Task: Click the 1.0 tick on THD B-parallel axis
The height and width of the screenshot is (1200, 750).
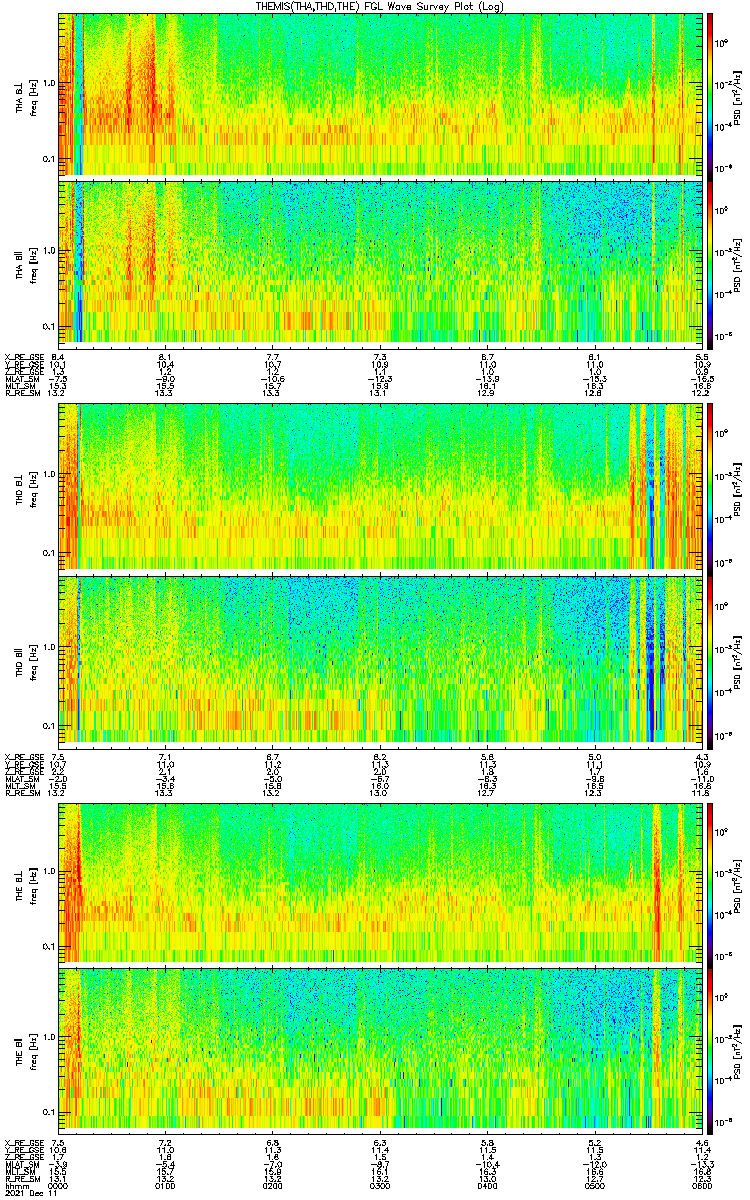Action: [x=49, y=647]
